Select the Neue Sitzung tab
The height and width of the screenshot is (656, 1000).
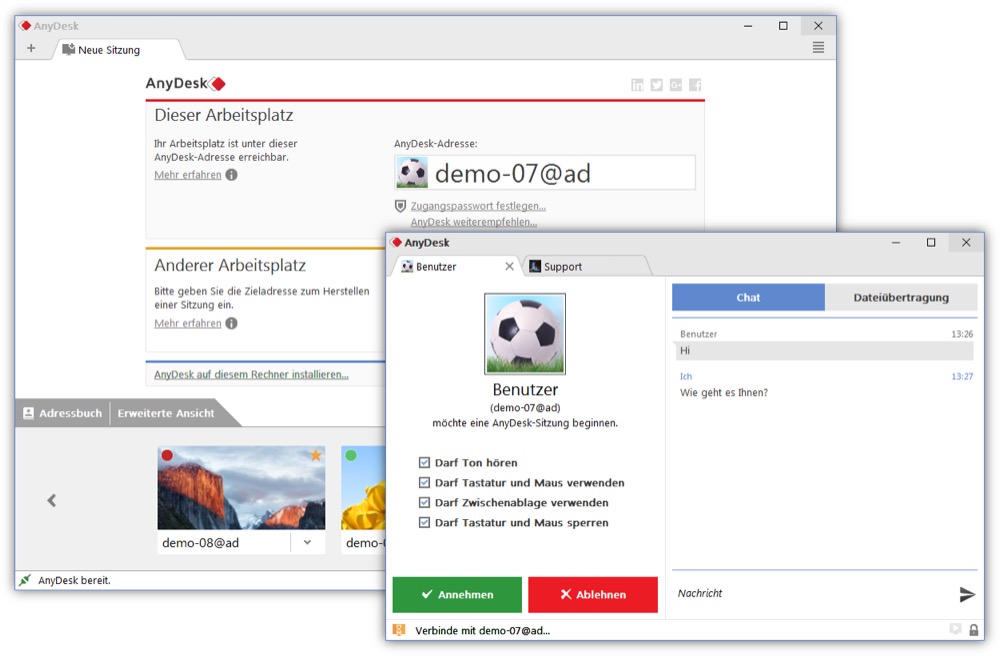(x=118, y=50)
